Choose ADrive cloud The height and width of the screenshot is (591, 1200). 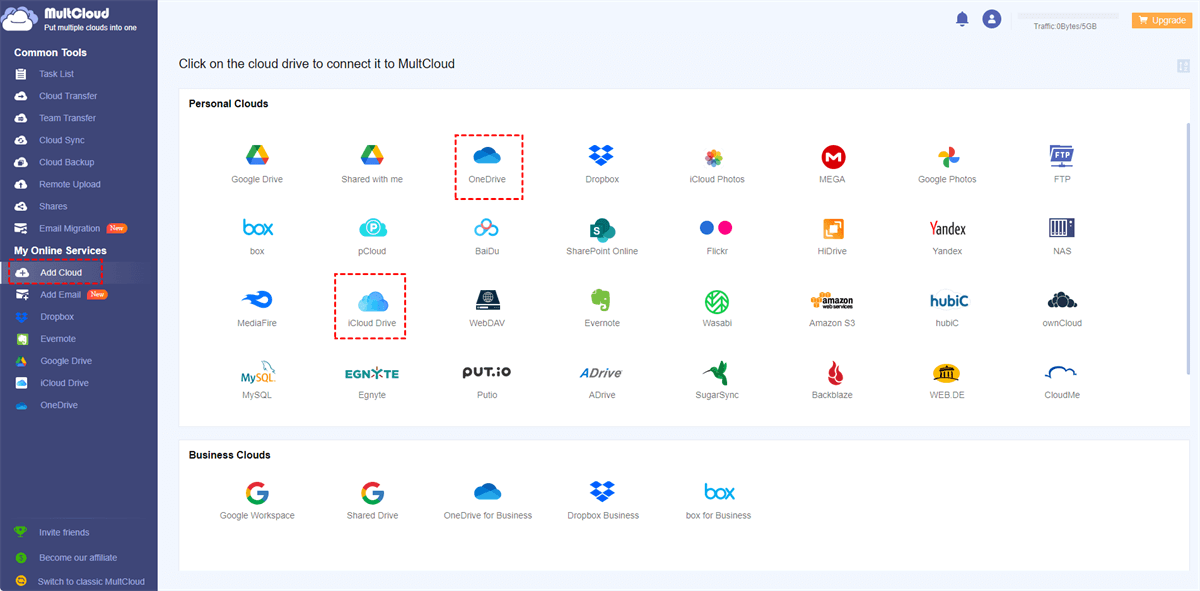602,381
